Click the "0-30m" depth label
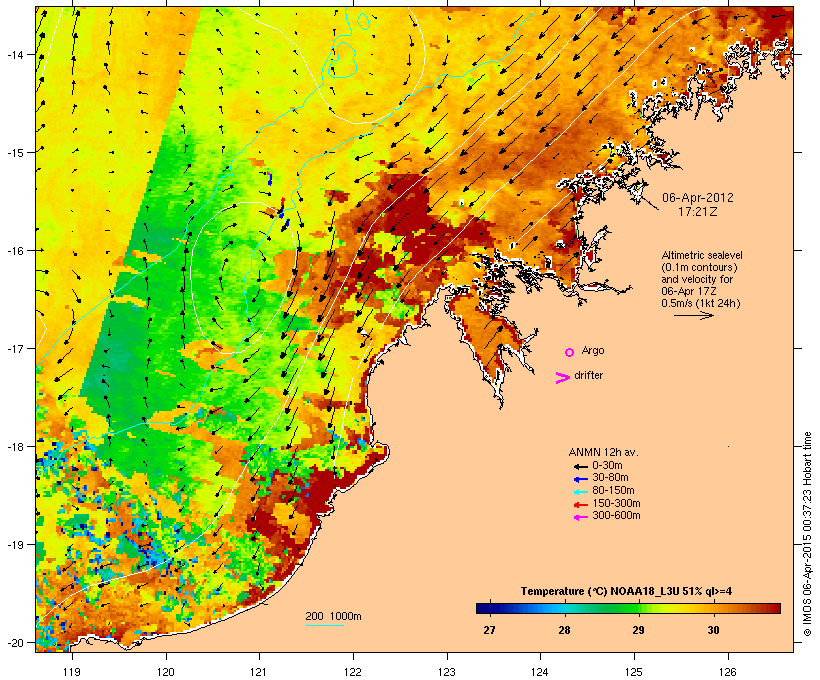Viewport: 820px width, 680px height. 607,466
